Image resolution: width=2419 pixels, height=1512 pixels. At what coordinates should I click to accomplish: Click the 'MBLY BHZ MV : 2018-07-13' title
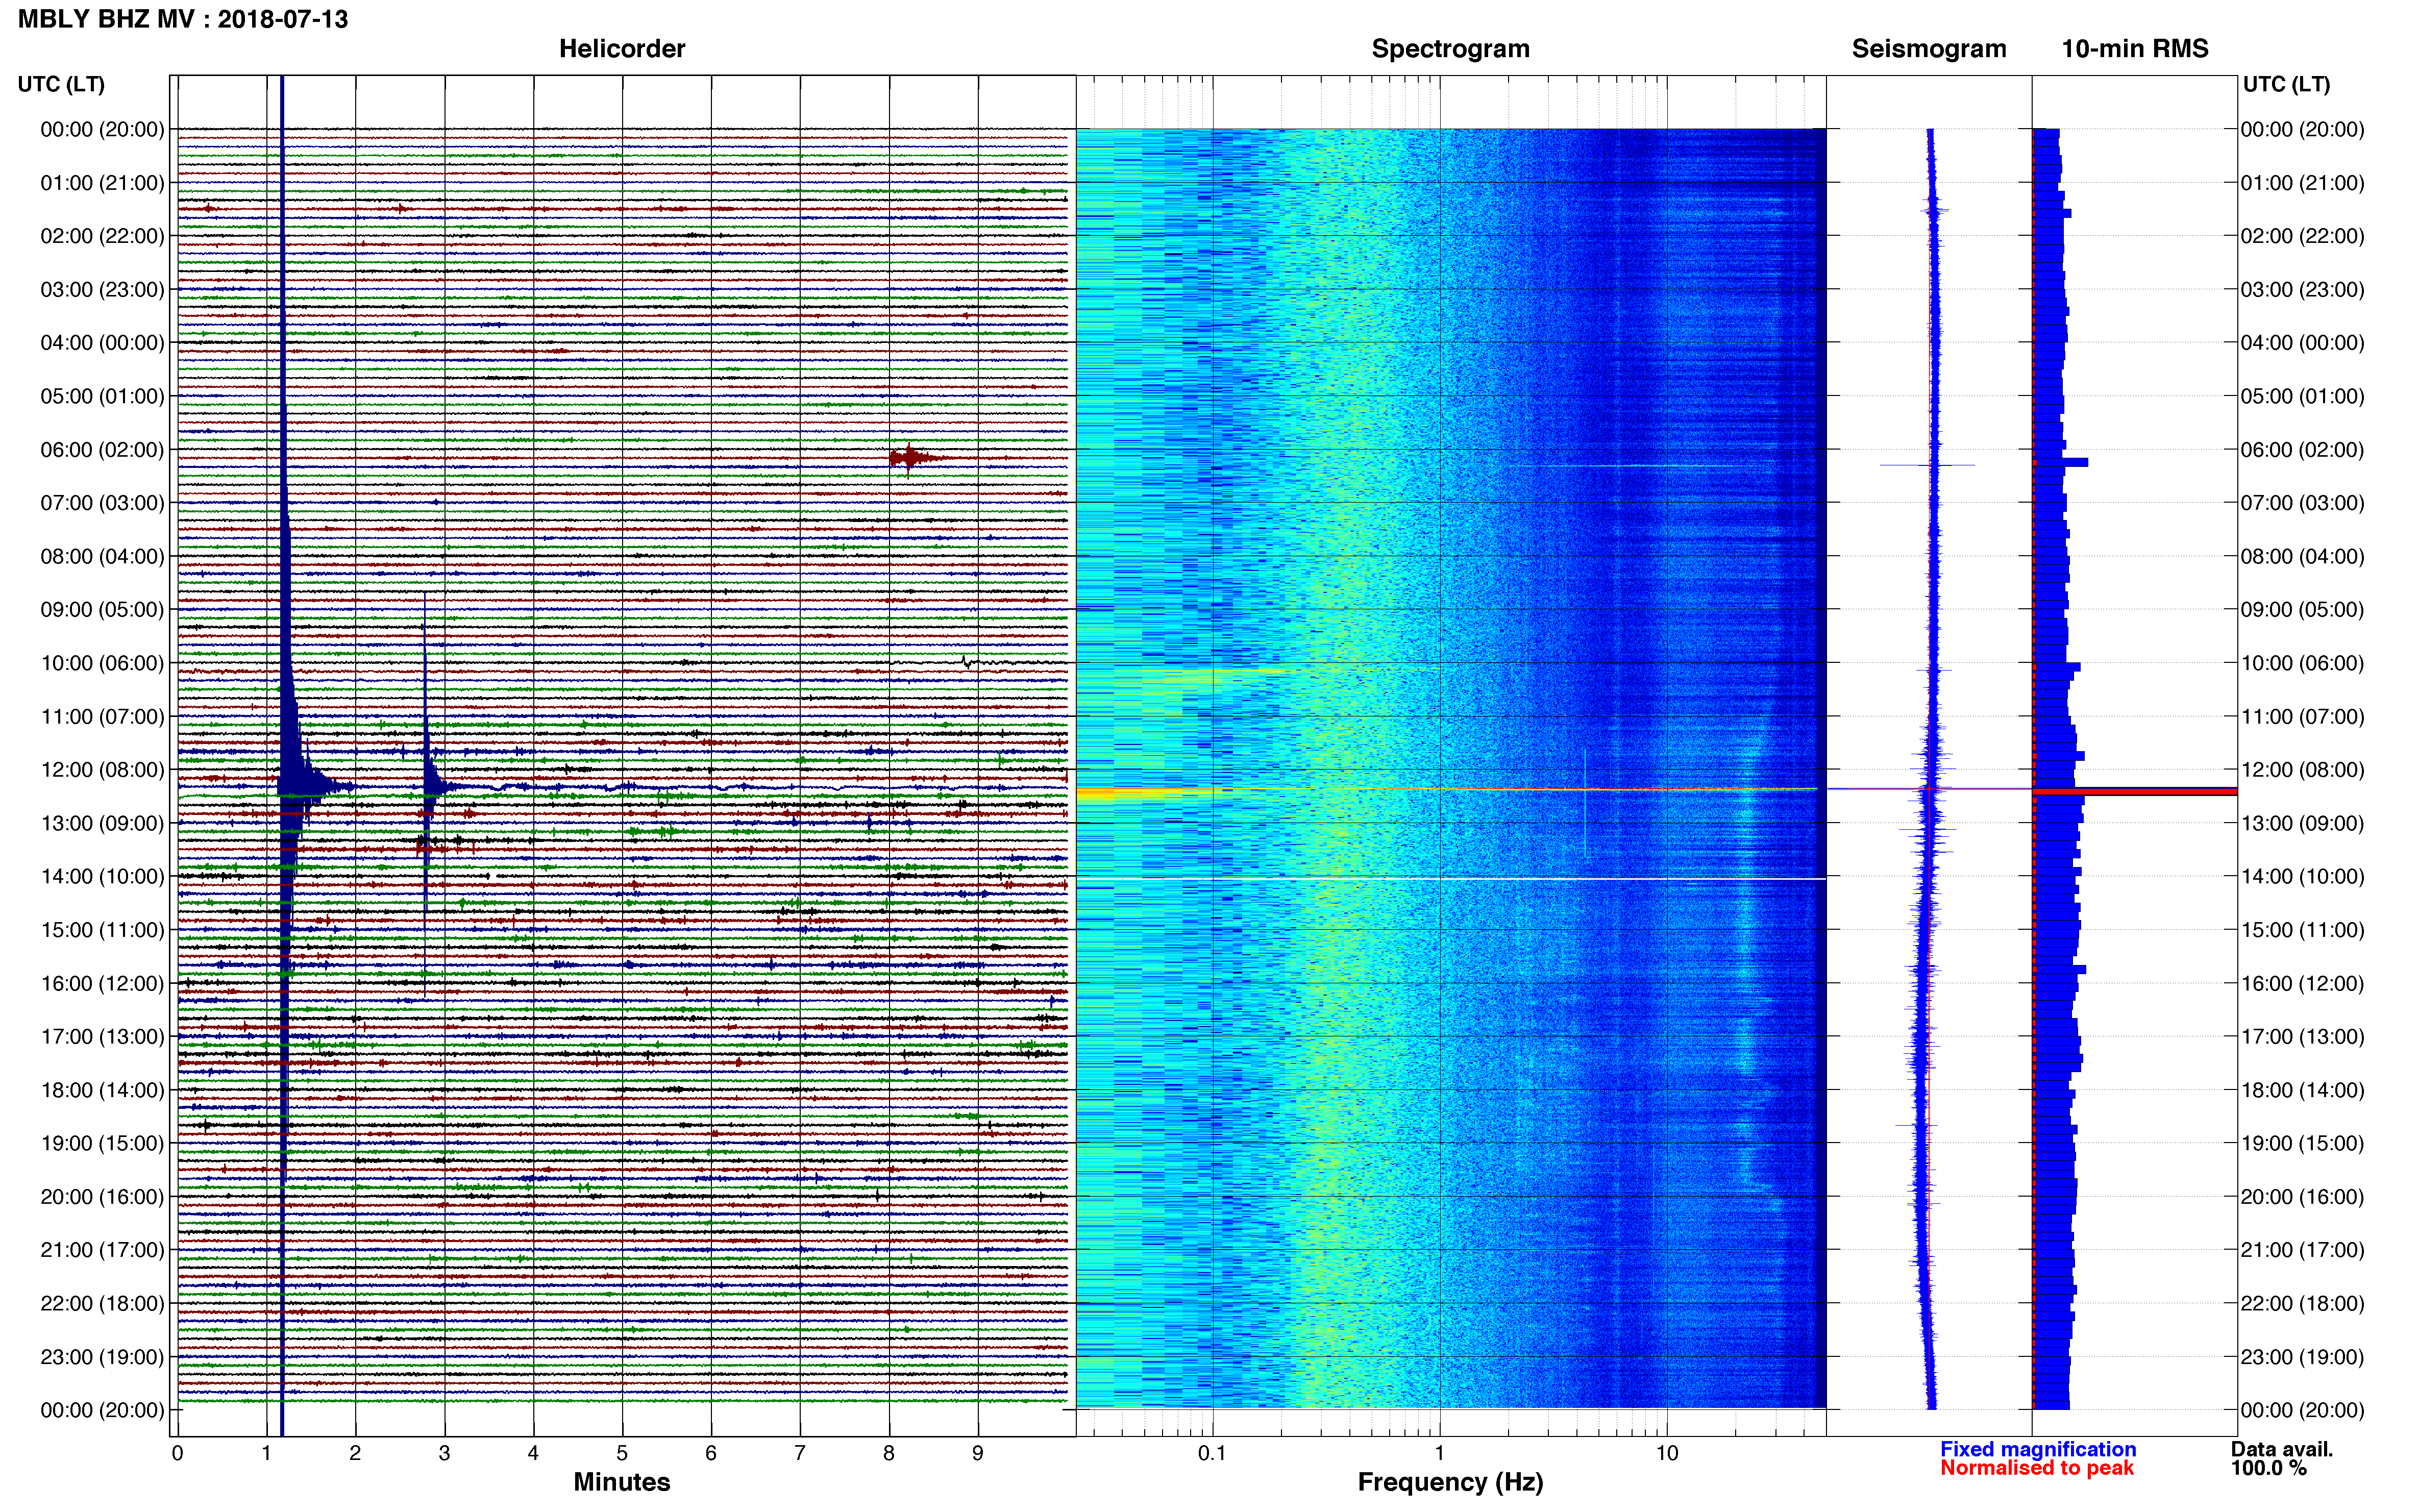[183, 19]
